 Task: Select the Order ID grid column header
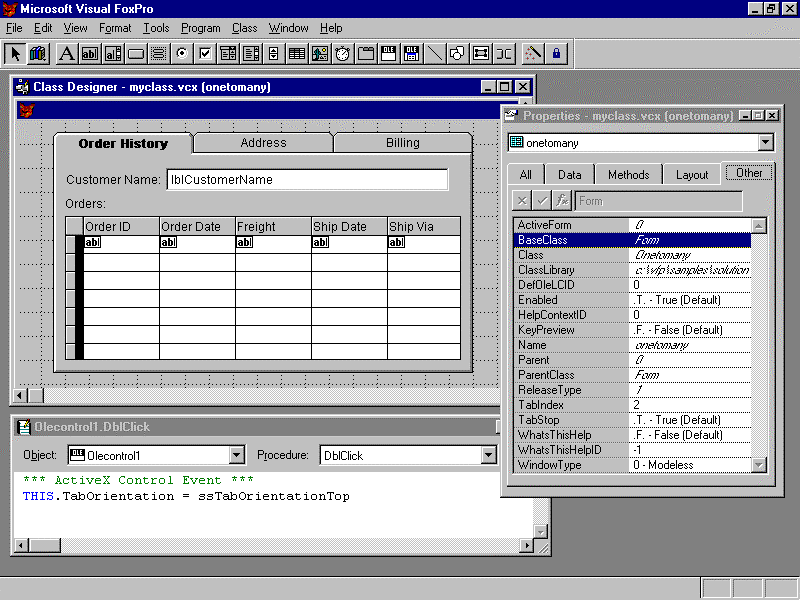click(121, 227)
